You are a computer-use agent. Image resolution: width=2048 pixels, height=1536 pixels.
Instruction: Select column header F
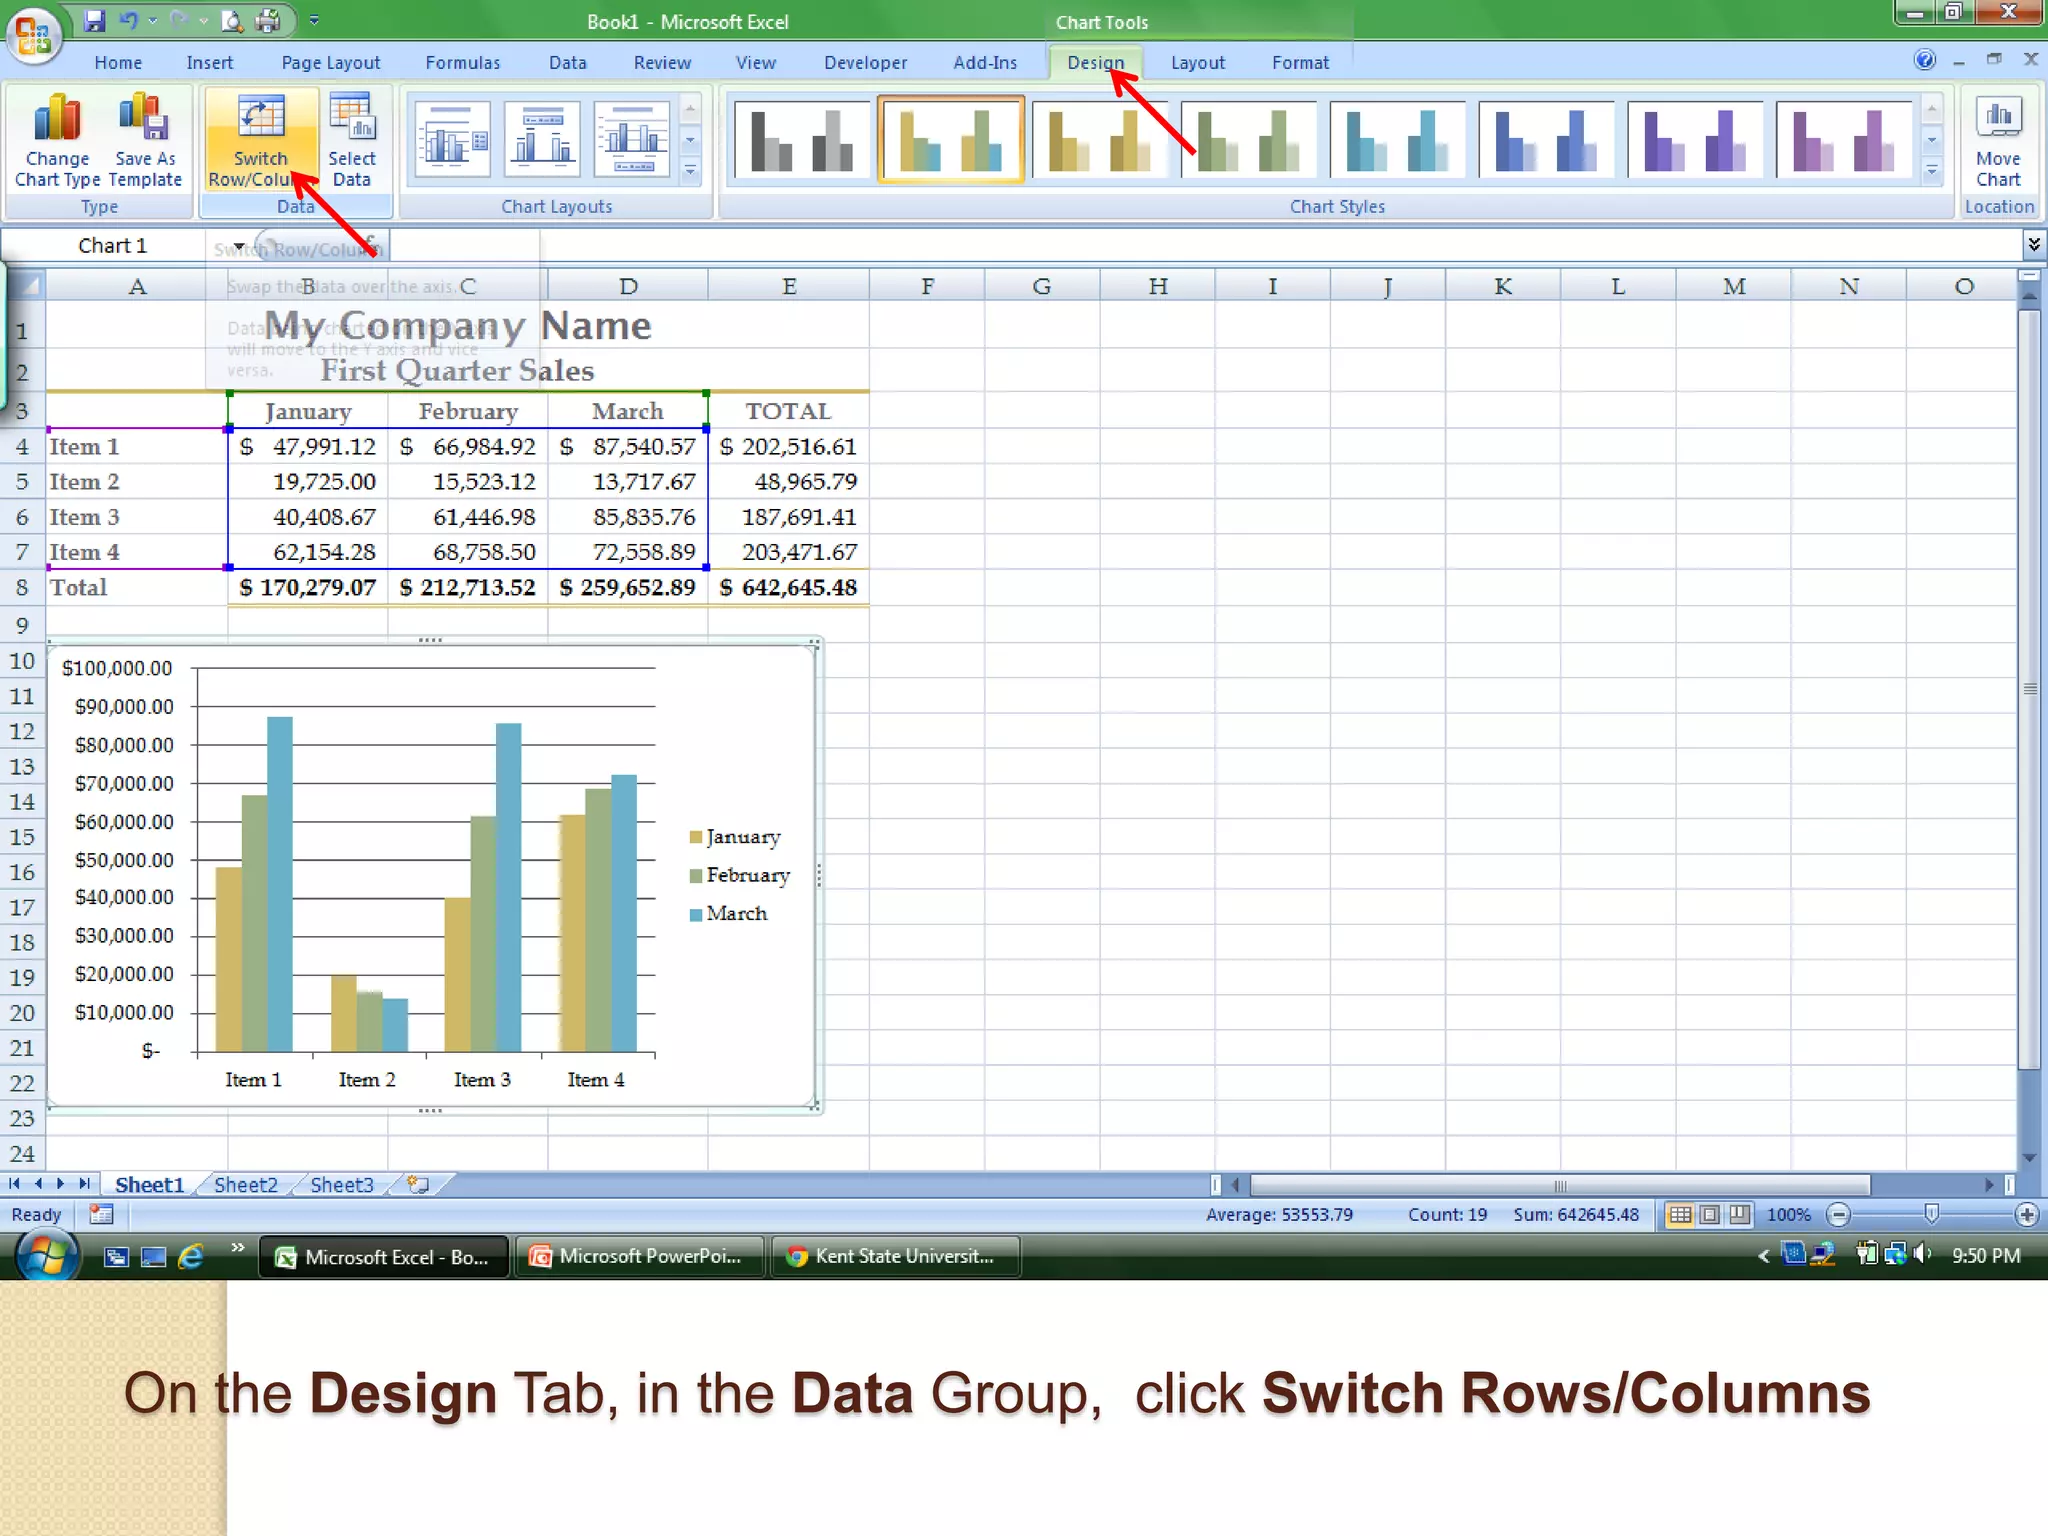click(927, 286)
